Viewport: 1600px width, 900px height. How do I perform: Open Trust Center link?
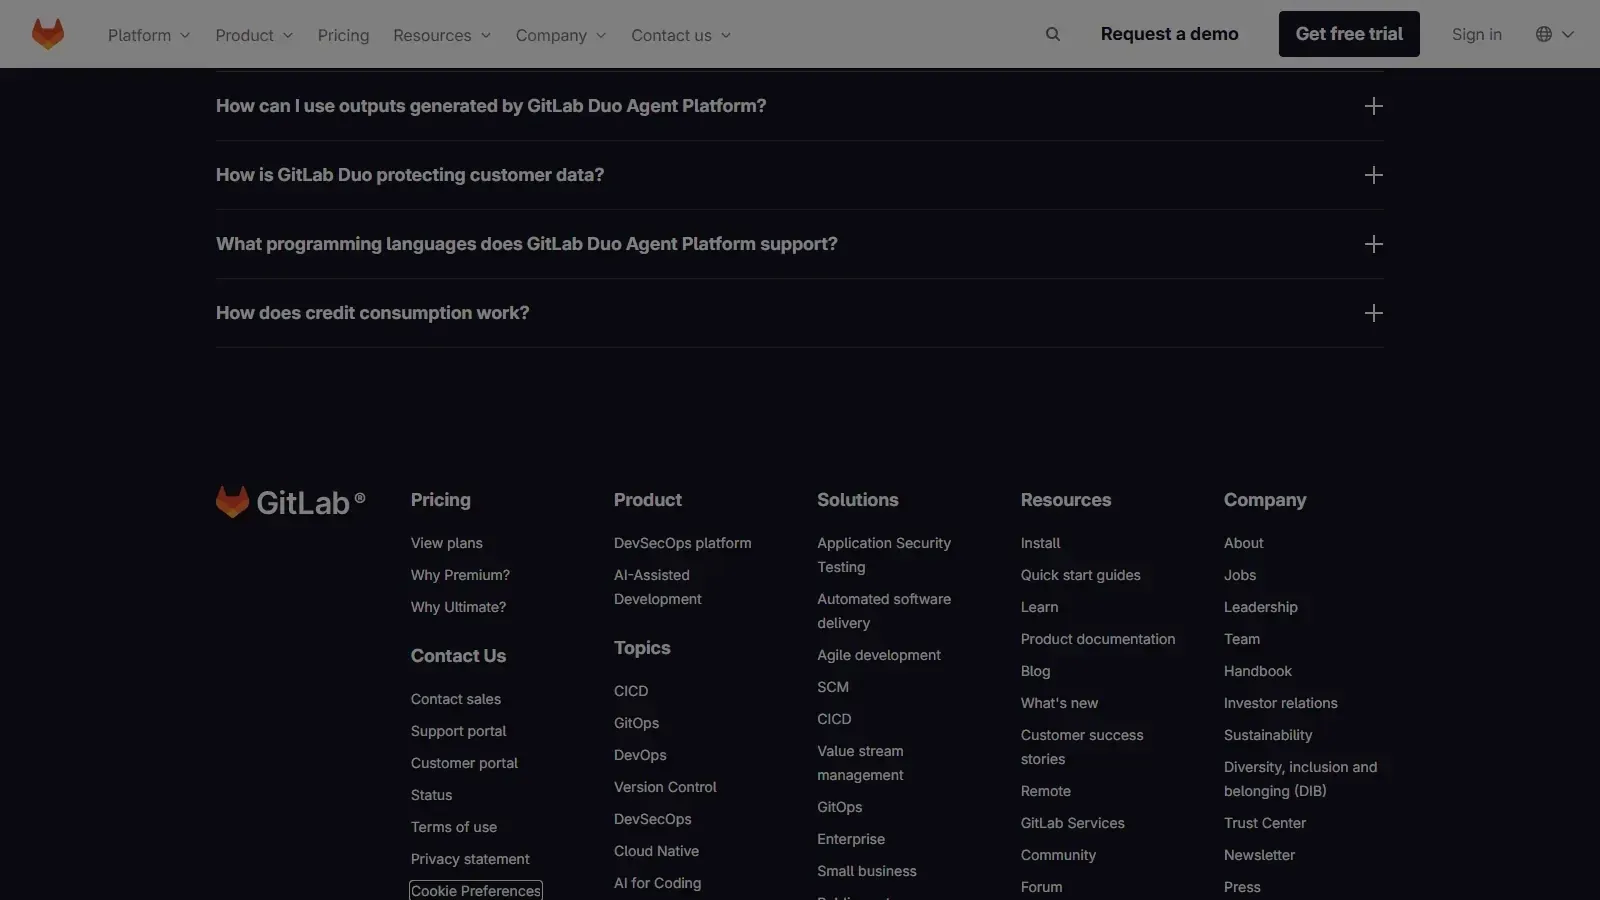1265,823
